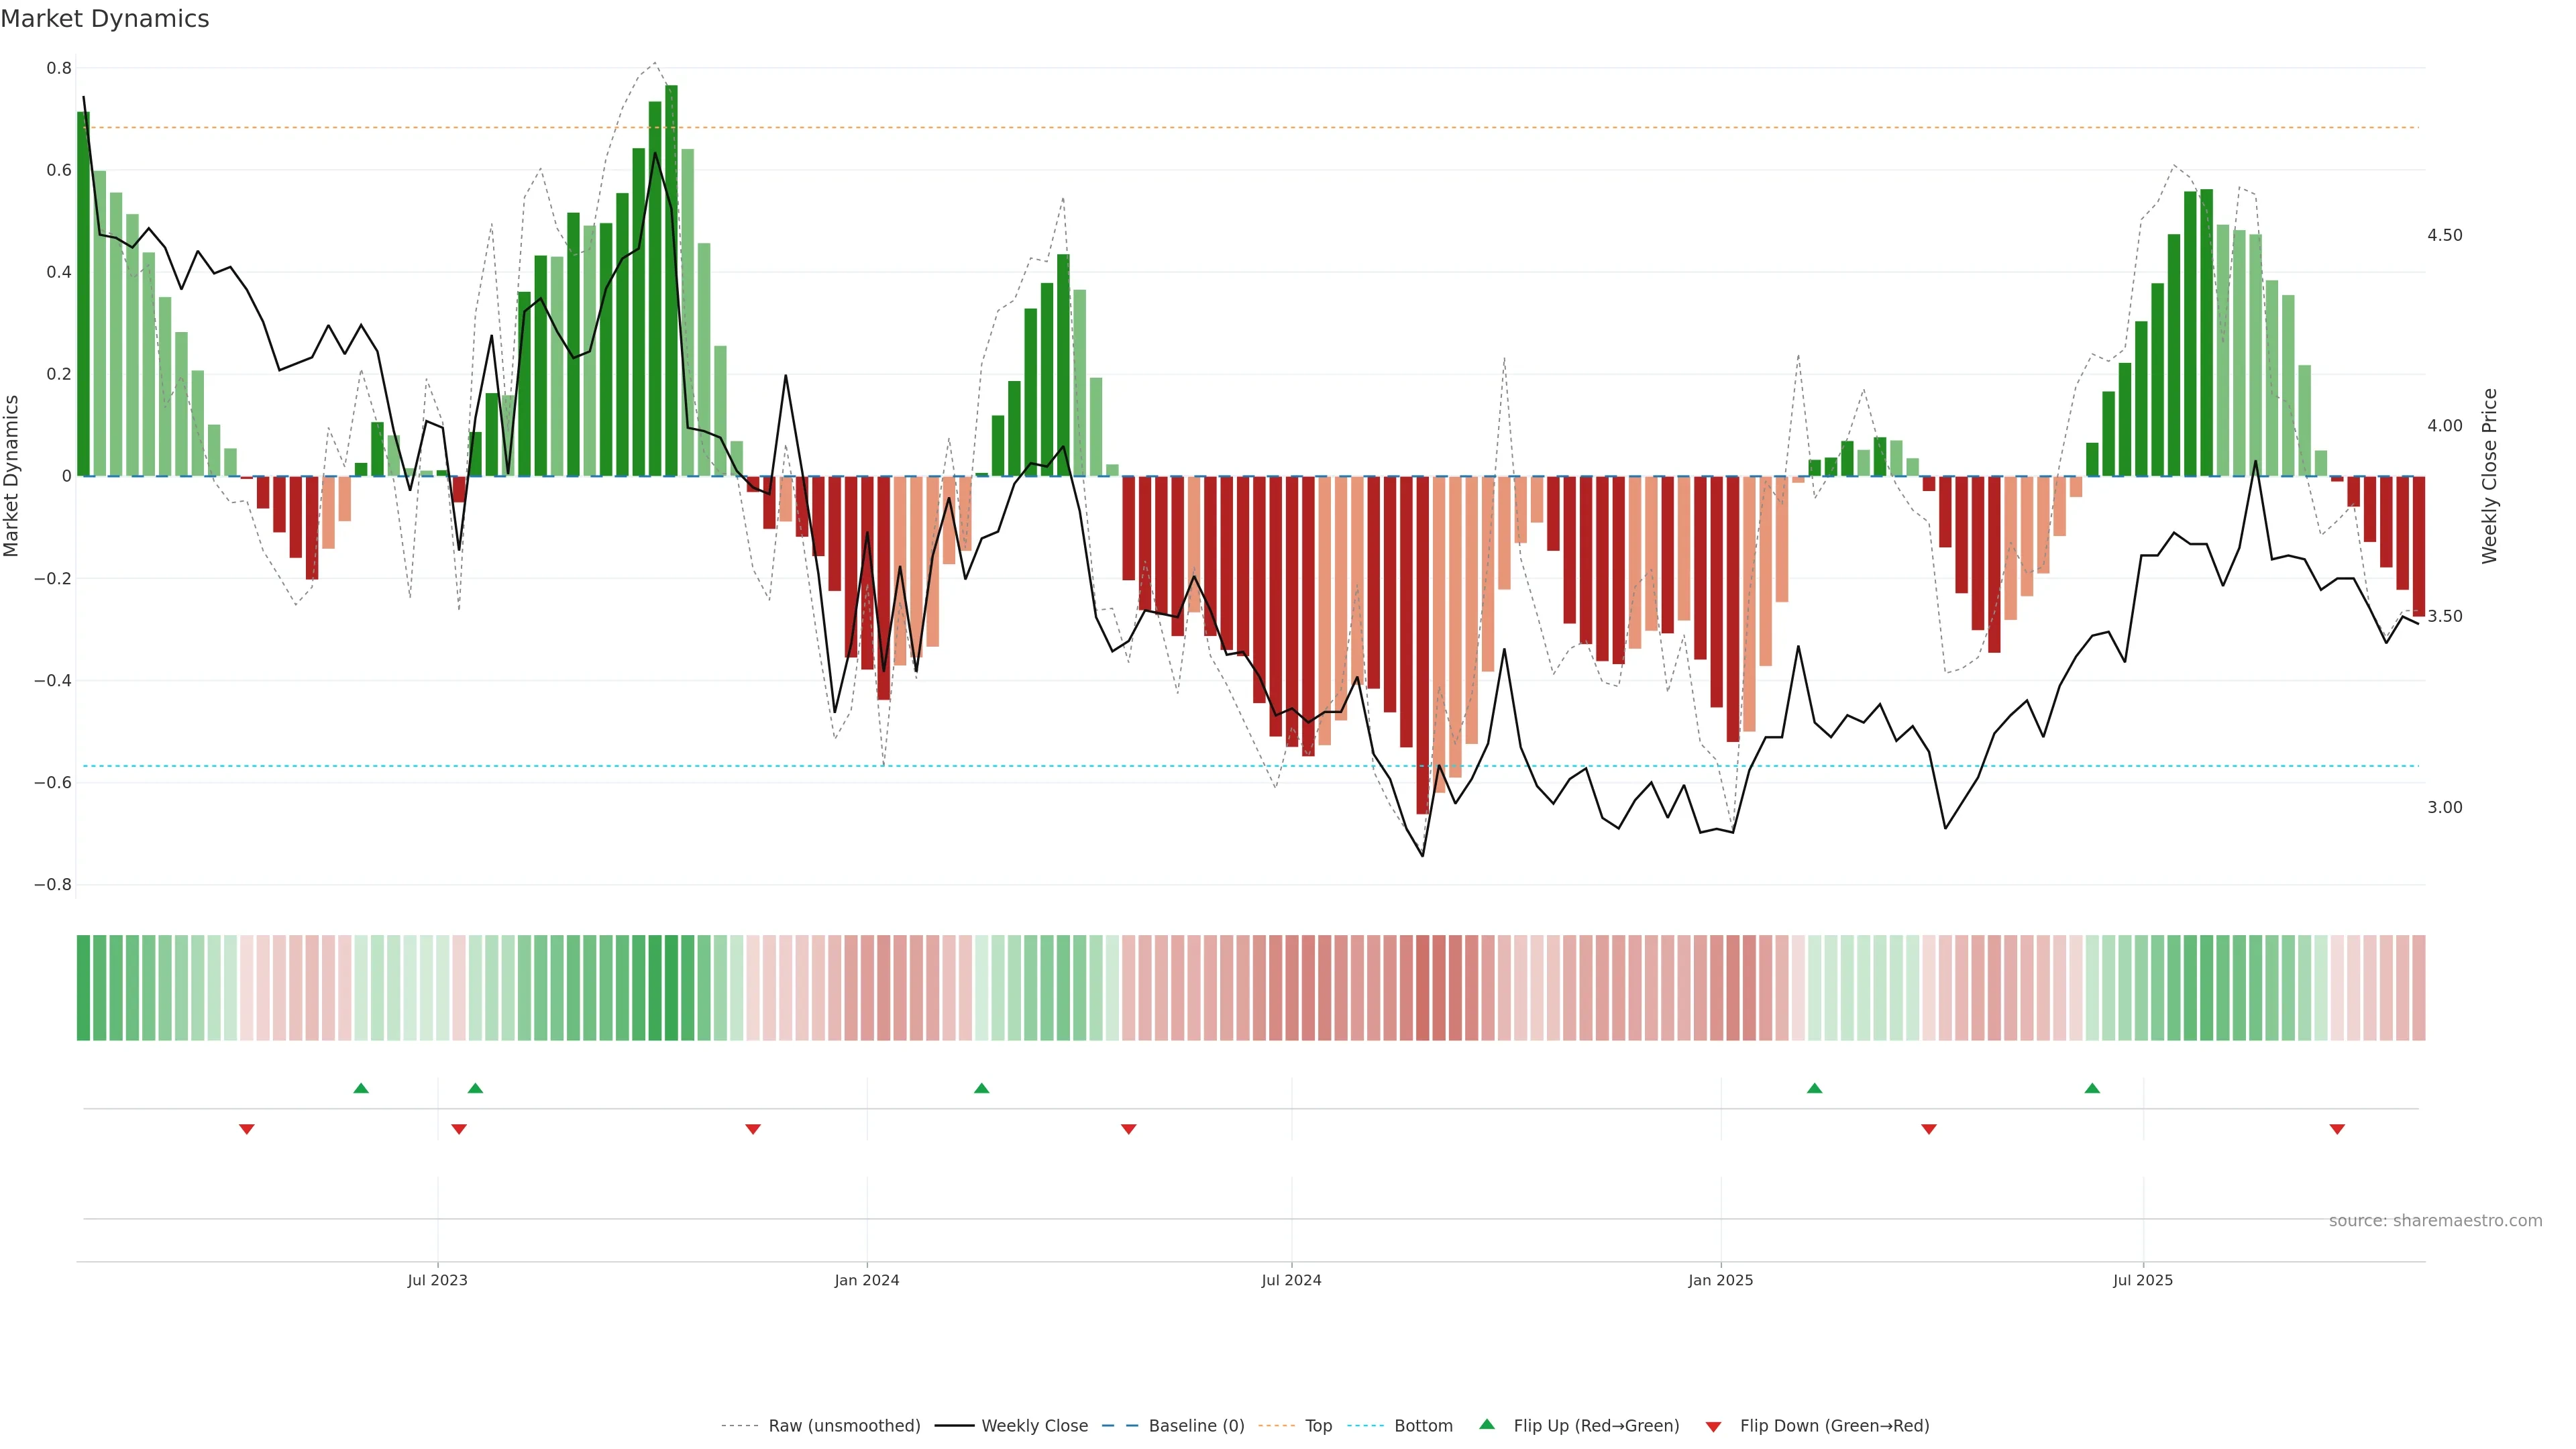Click the Jul 2024 x-axis label
Image resolution: width=2576 pixels, height=1449 pixels.
click(x=1291, y=1280)
